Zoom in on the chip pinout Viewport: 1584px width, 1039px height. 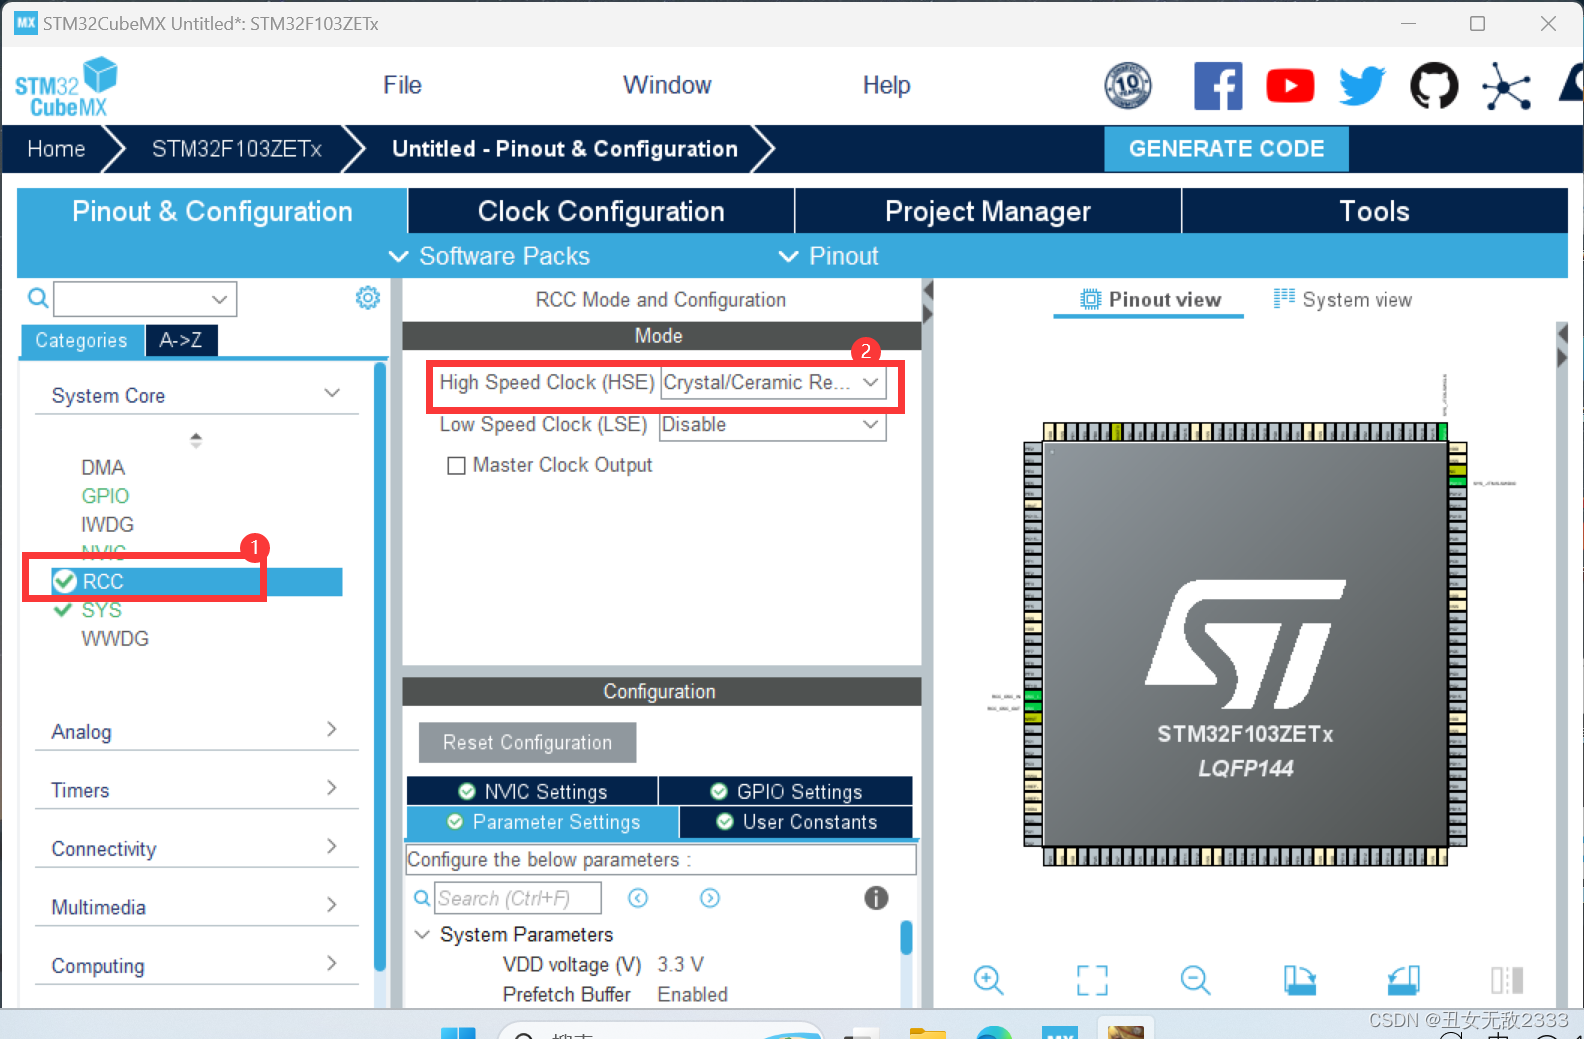988,980
